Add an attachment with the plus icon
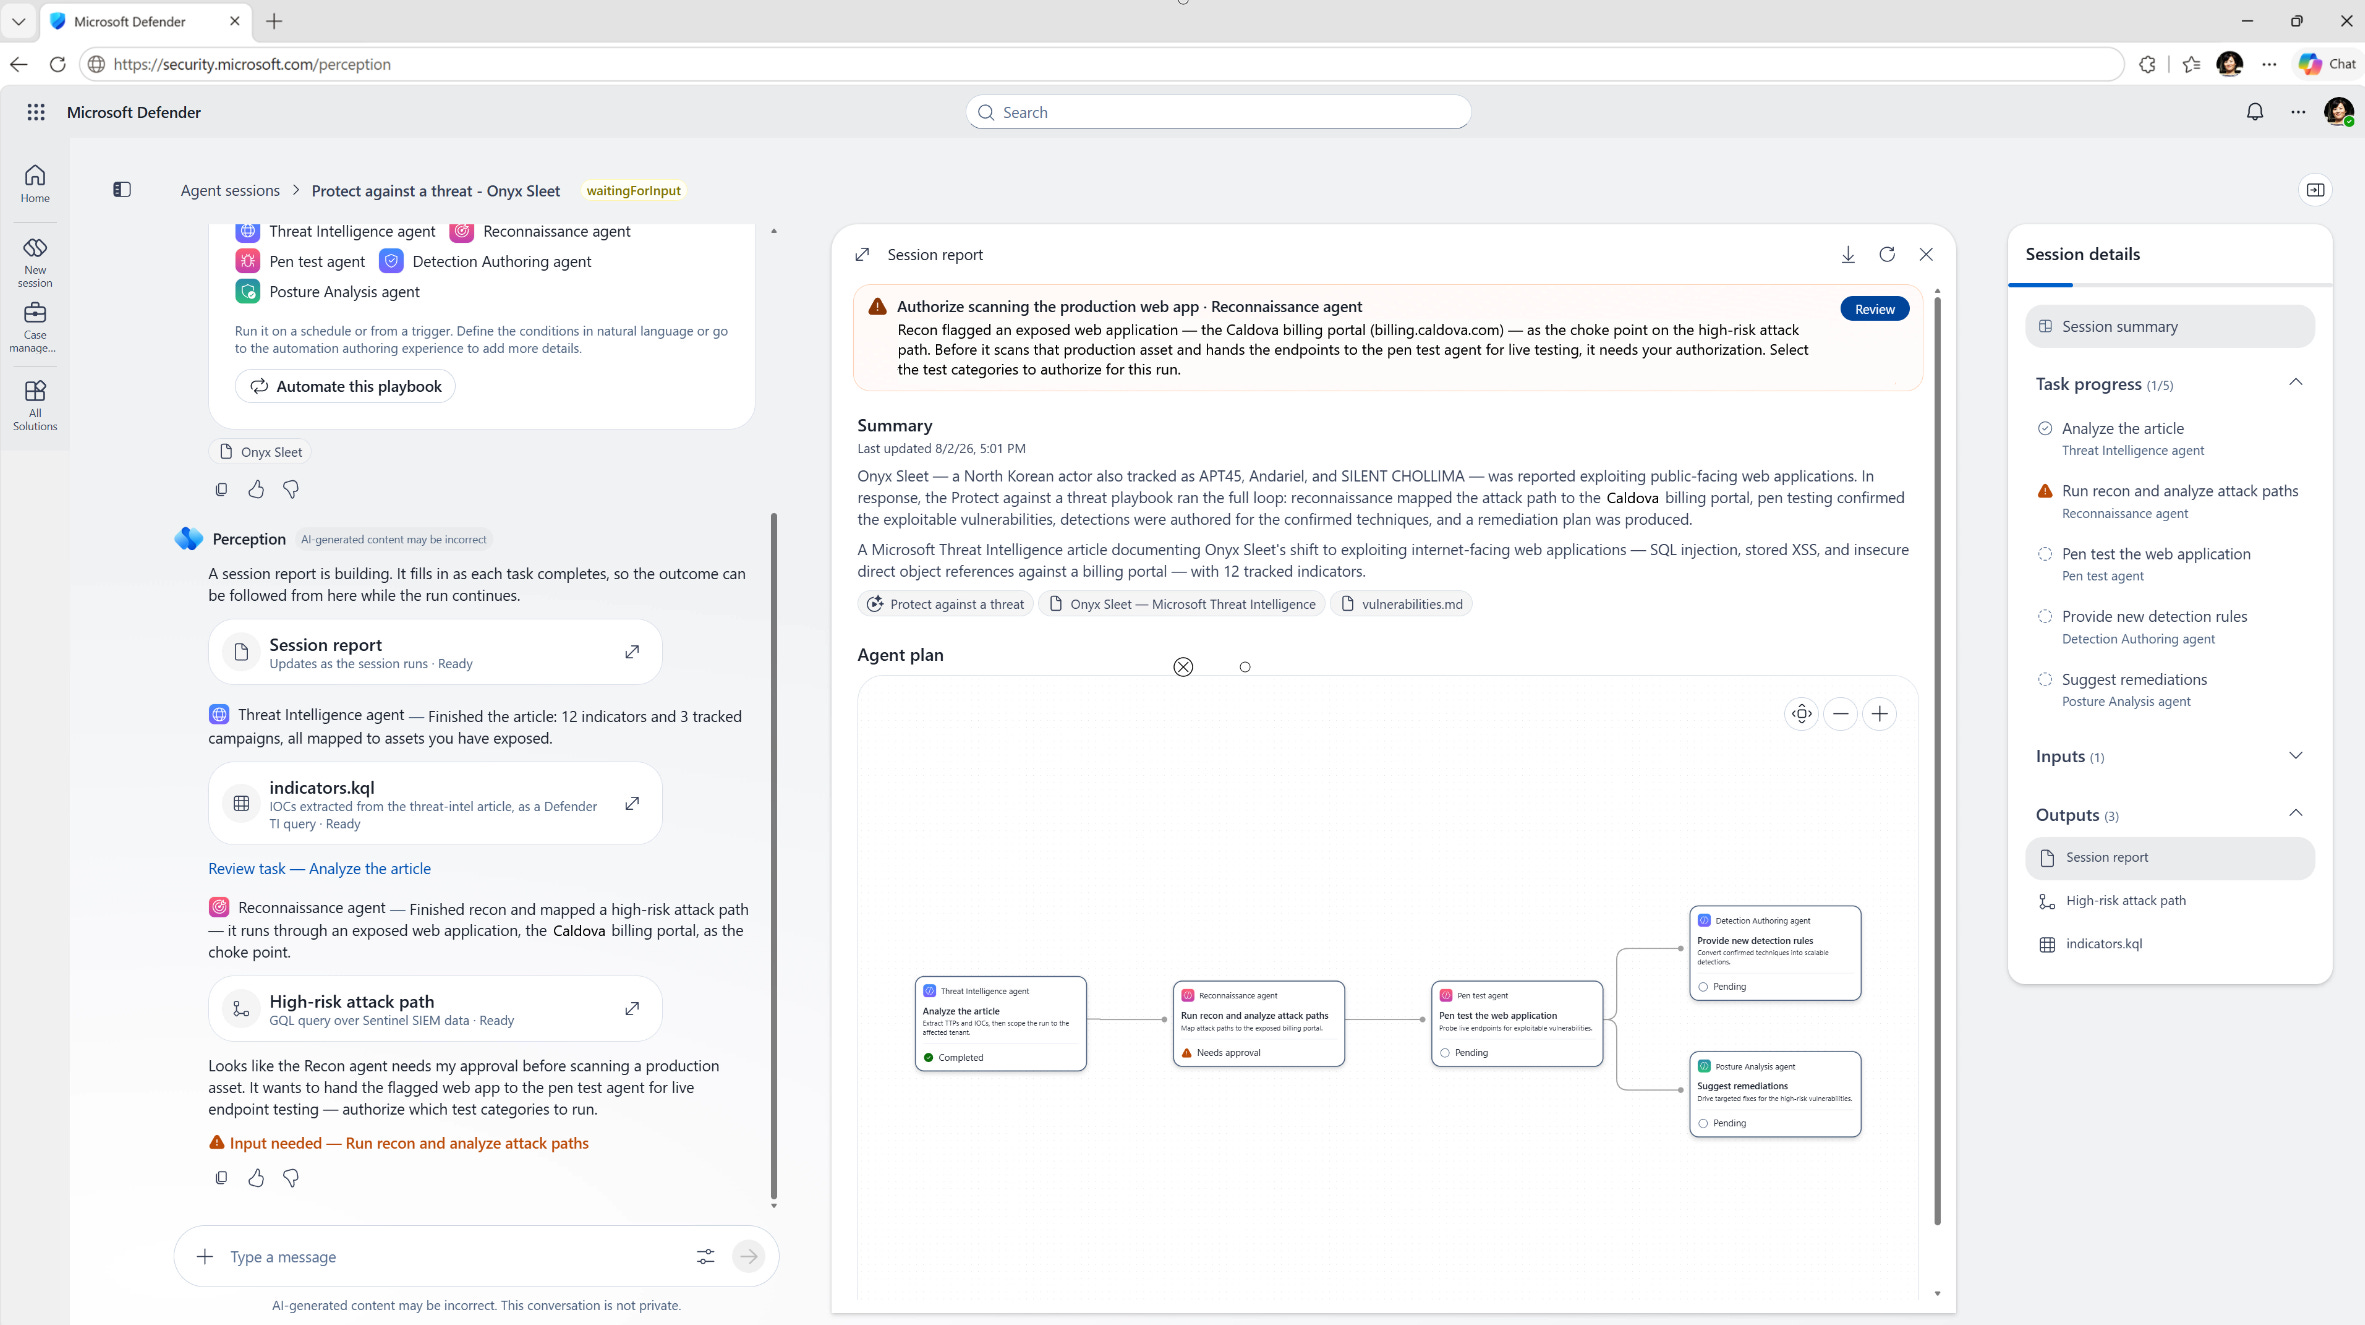The width and height of the screenshot is (2365, 1325). [x=205, y=1257]
